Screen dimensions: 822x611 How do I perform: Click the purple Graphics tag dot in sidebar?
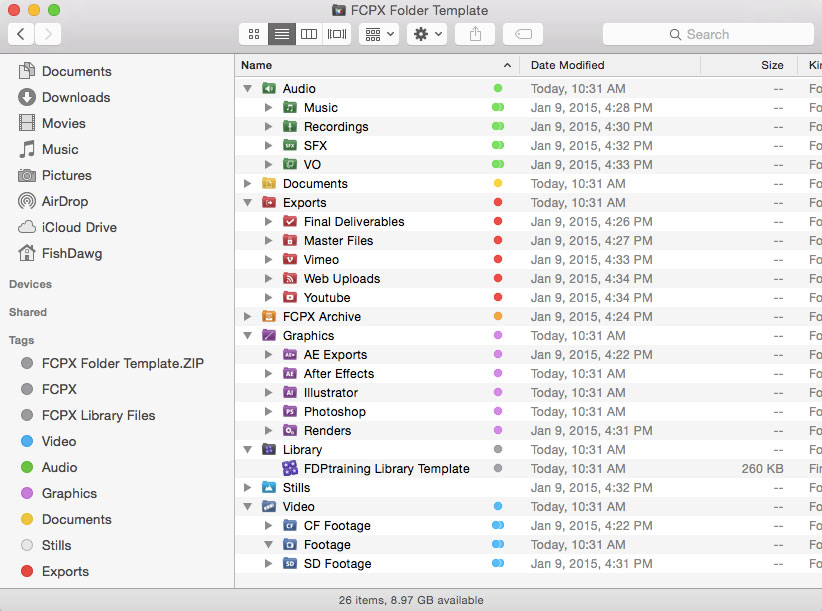(x=27, y=493)
